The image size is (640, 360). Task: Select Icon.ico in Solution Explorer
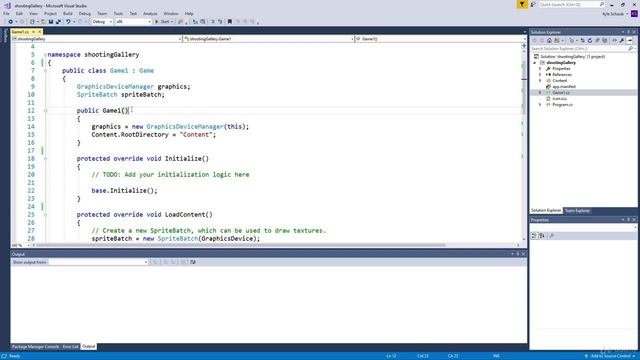coord(559,98)
